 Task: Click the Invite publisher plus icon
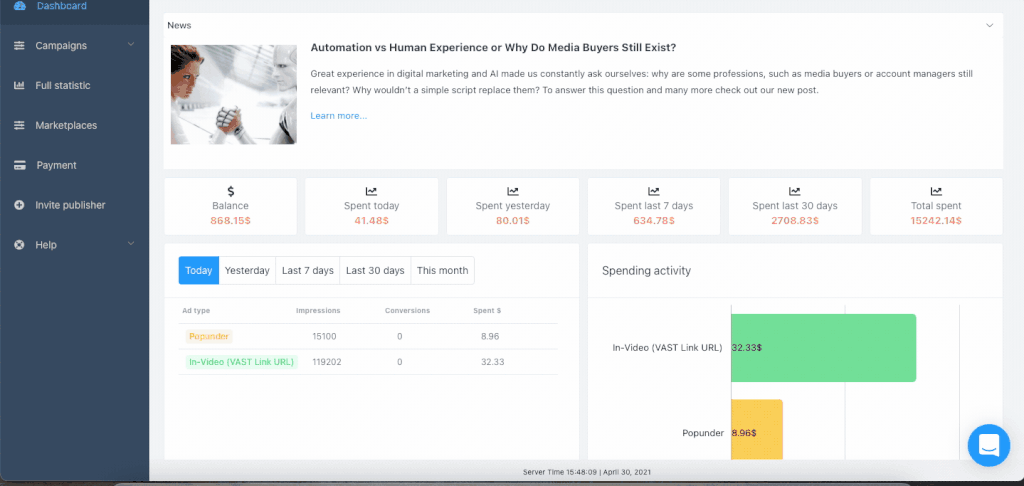pos(20,205)
